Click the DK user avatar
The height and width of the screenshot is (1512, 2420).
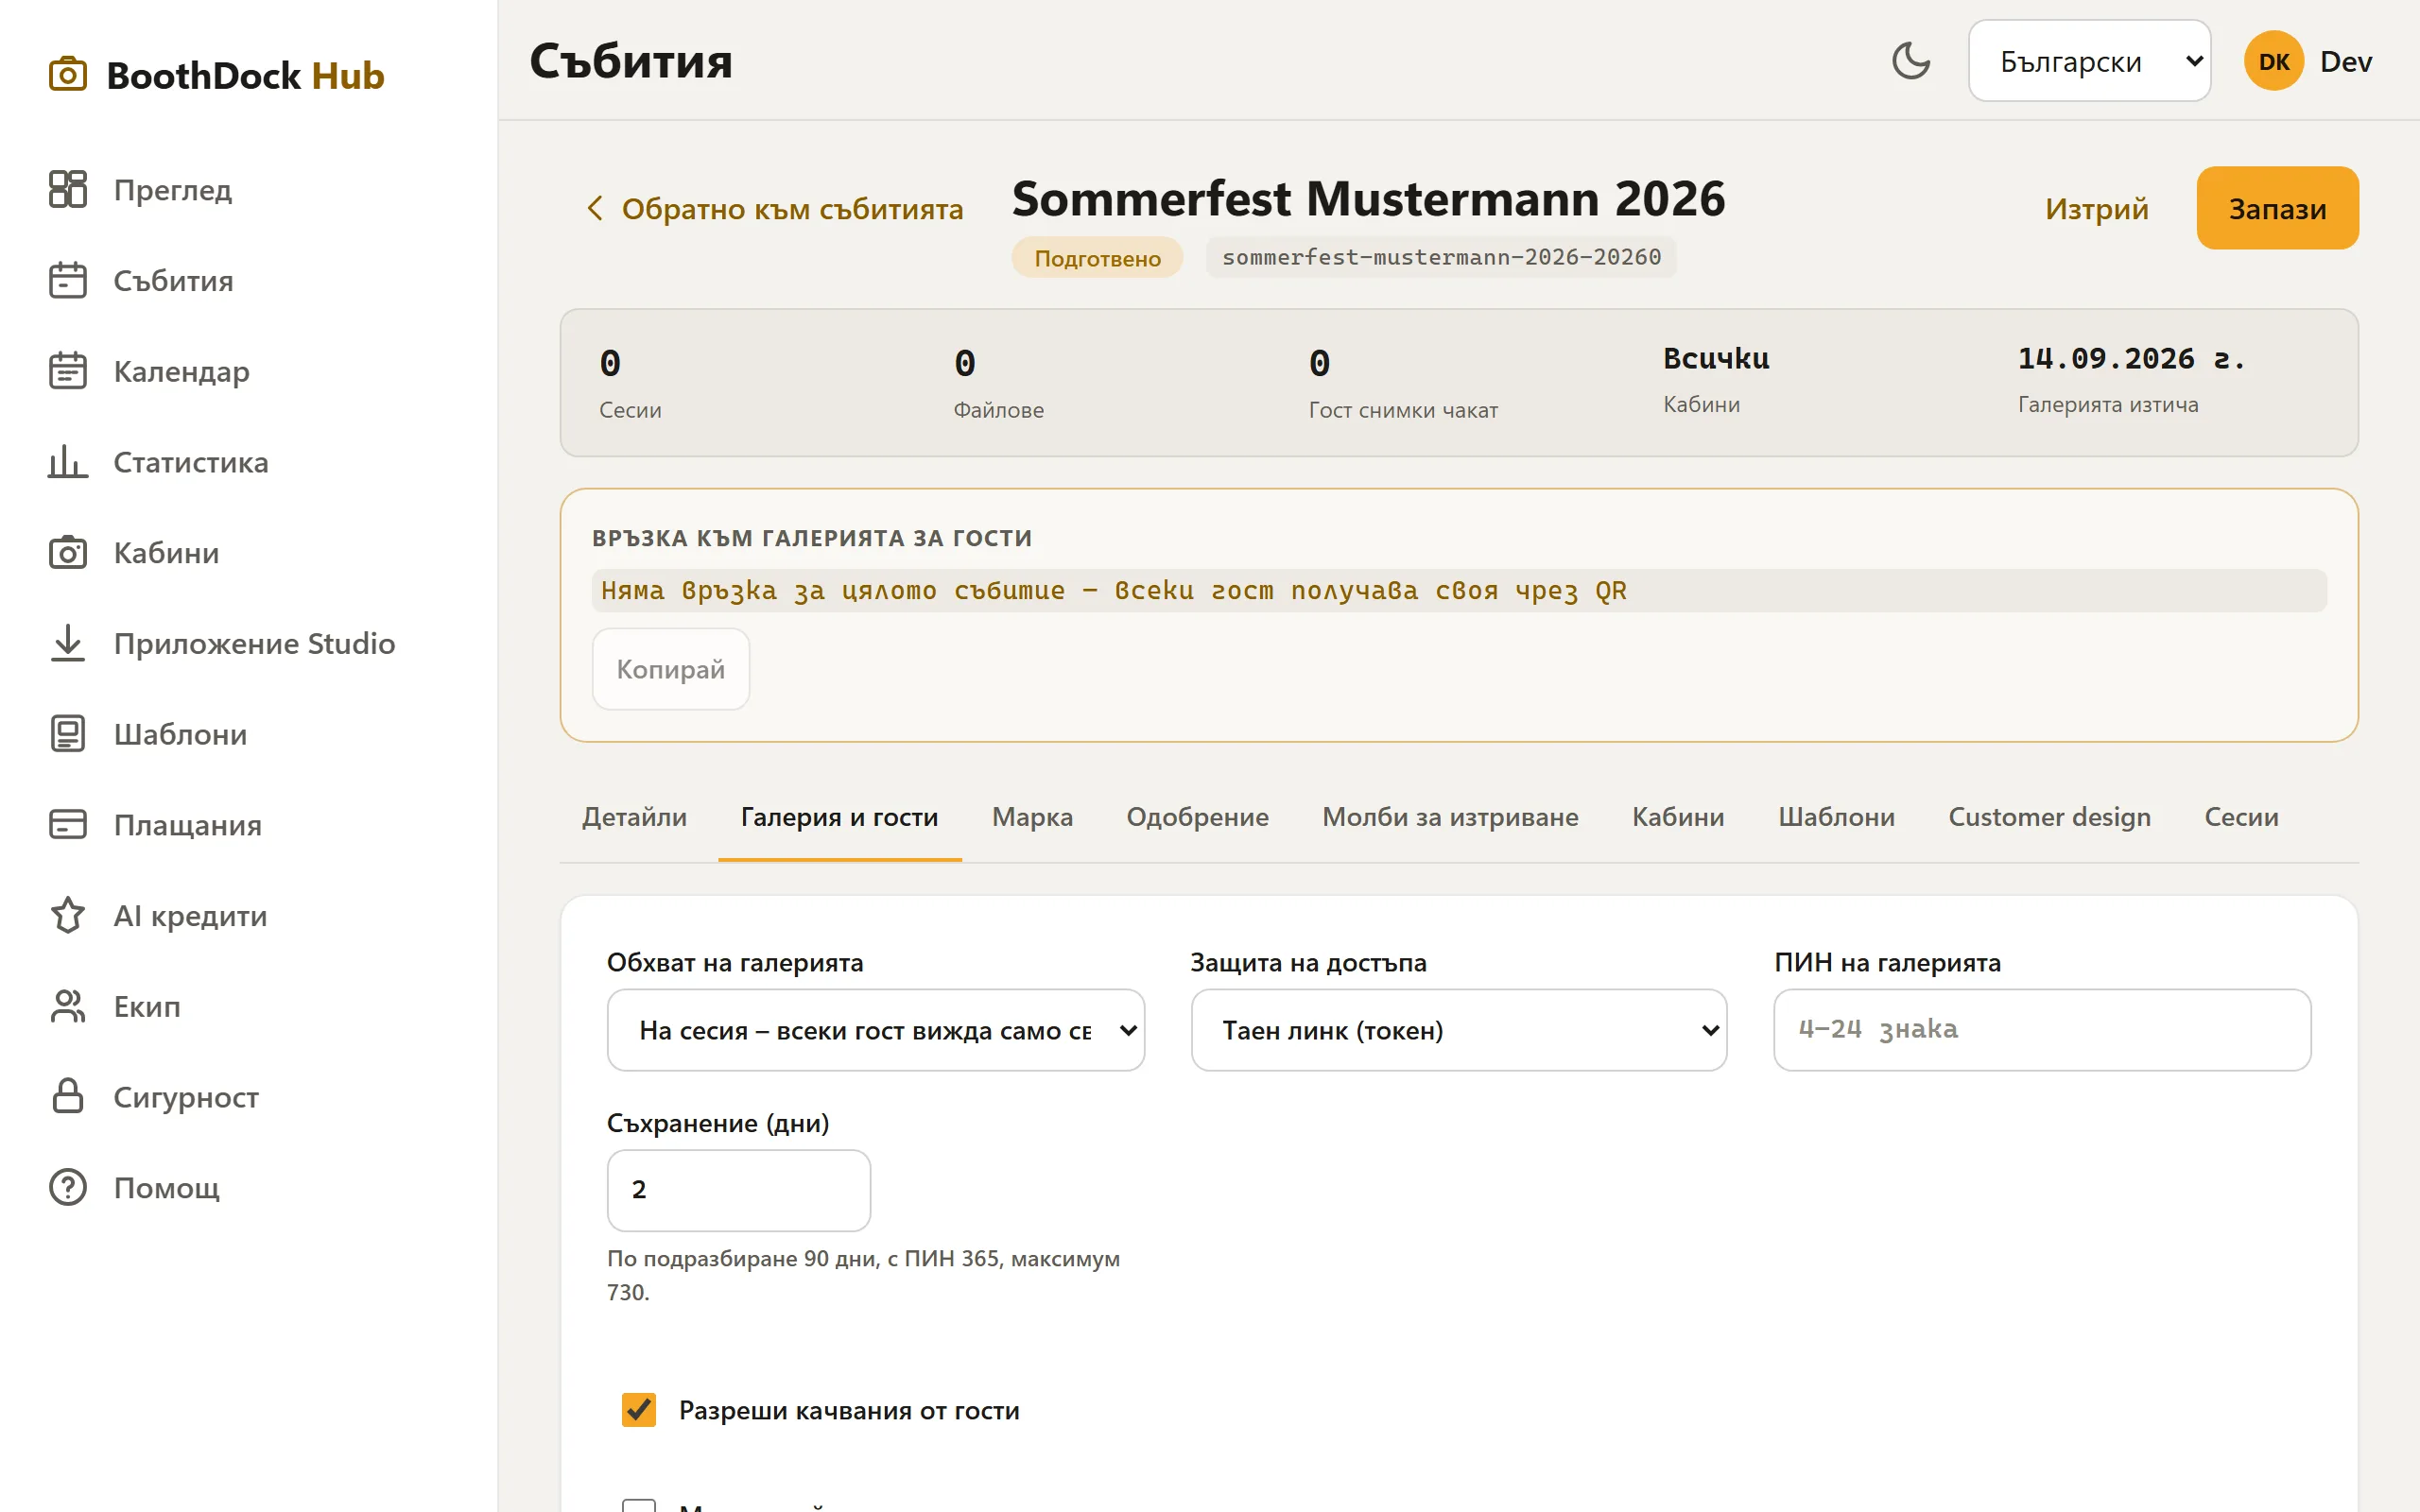tap(2273, 61)
